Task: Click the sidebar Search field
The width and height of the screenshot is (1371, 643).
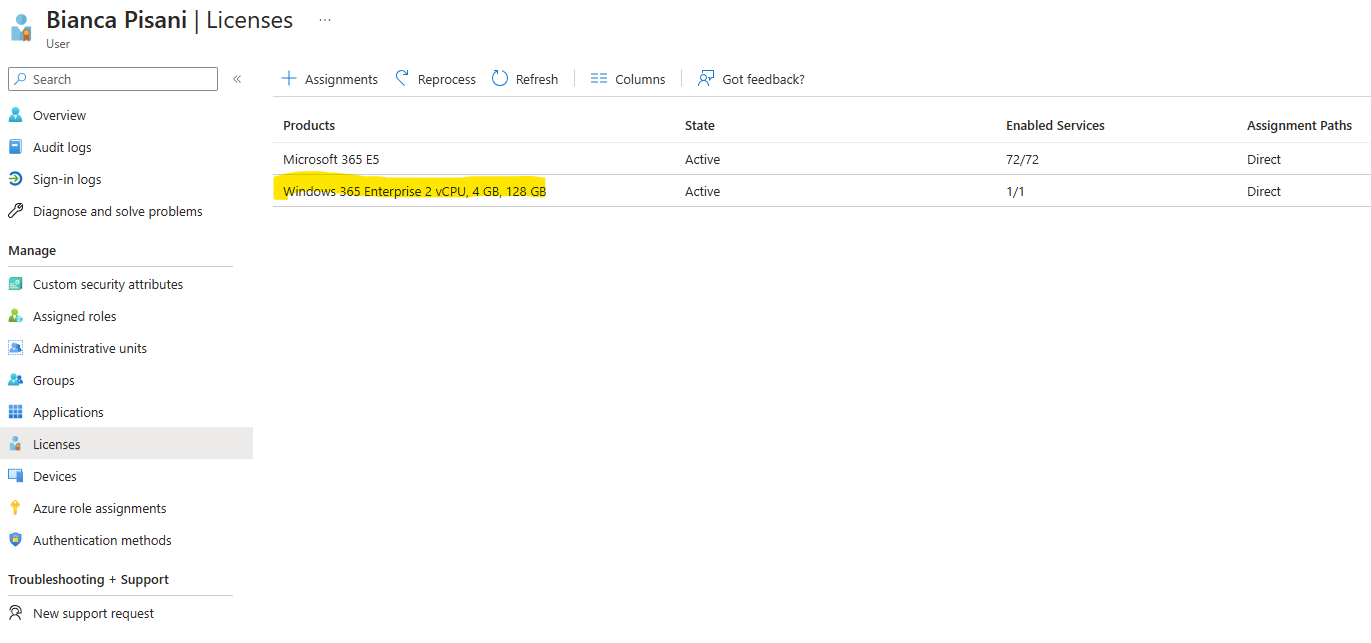Action: [113, 79]
